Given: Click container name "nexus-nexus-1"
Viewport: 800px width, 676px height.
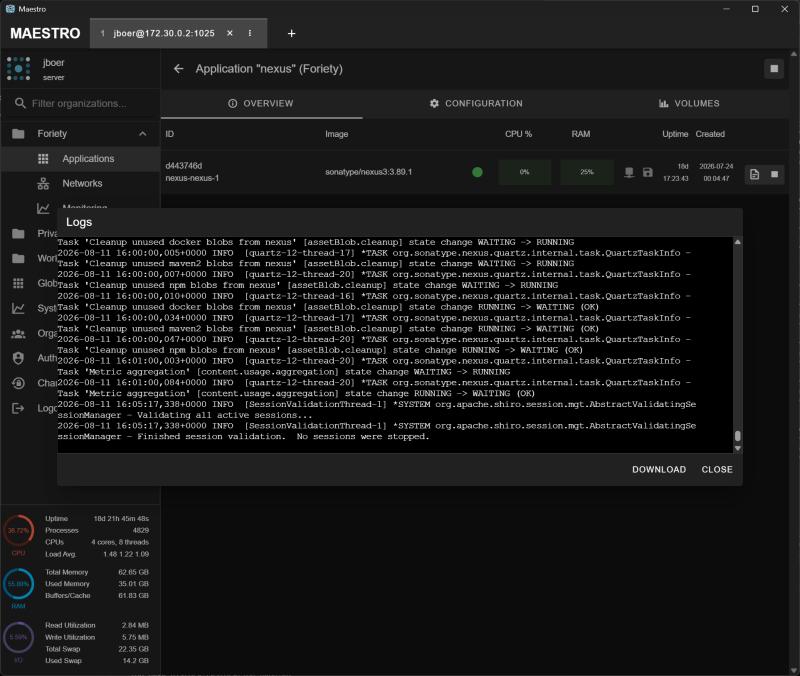Looking at the screenshot, I should coord(192,178).
